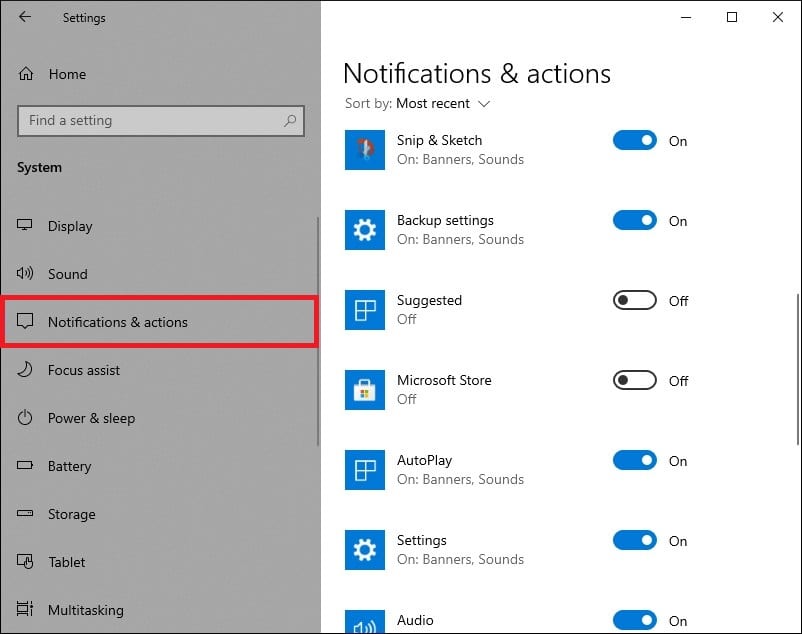The width and height of the screenshot is (802, 634).
Task: Disable Settings app notifications toggle
Action: point(635,540)
